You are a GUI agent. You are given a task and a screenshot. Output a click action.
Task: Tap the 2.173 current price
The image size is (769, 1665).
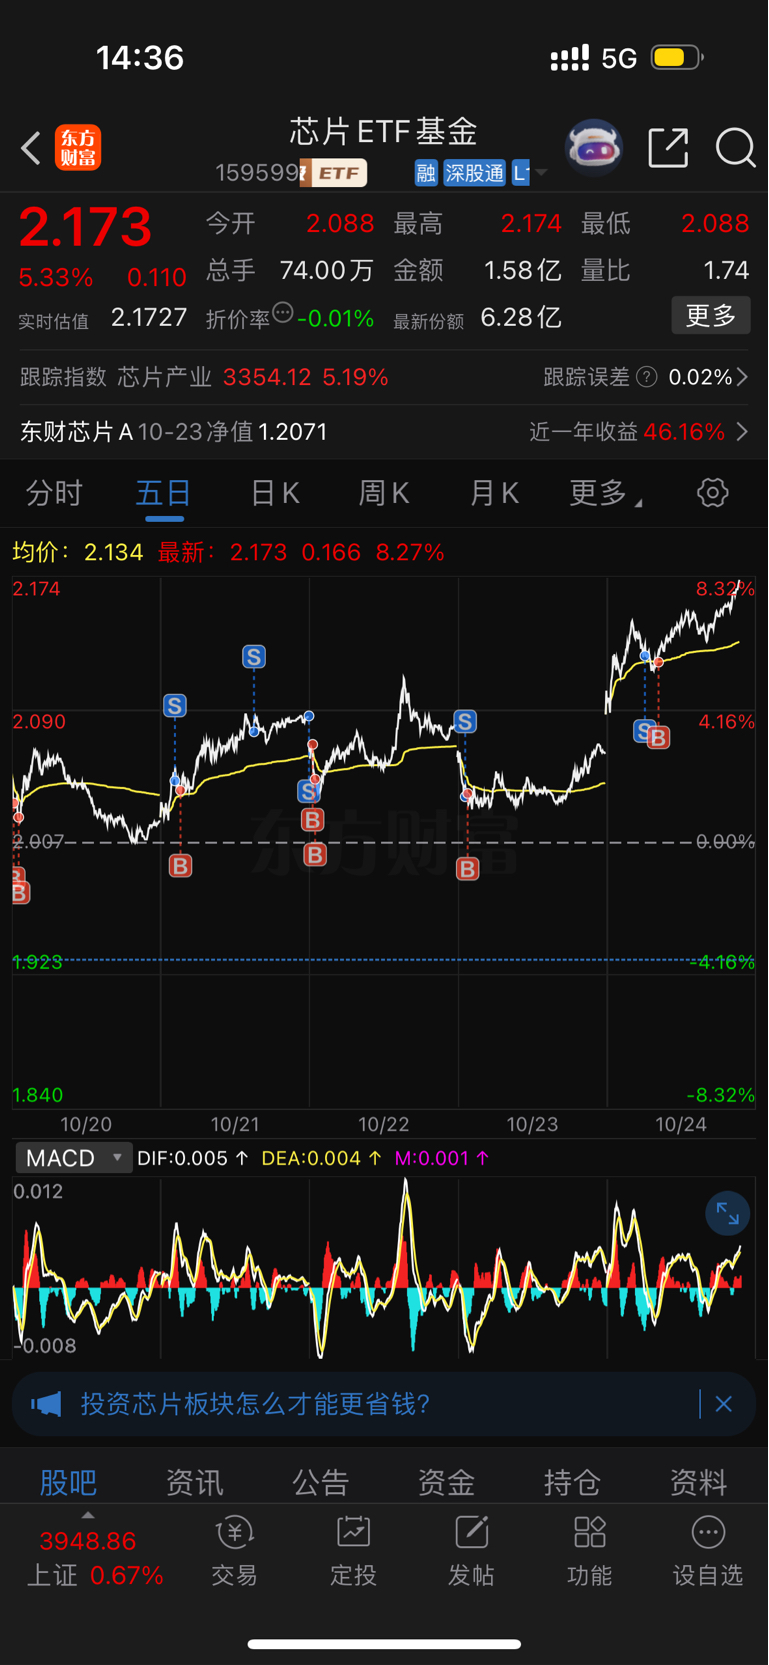tap(85, 227)
